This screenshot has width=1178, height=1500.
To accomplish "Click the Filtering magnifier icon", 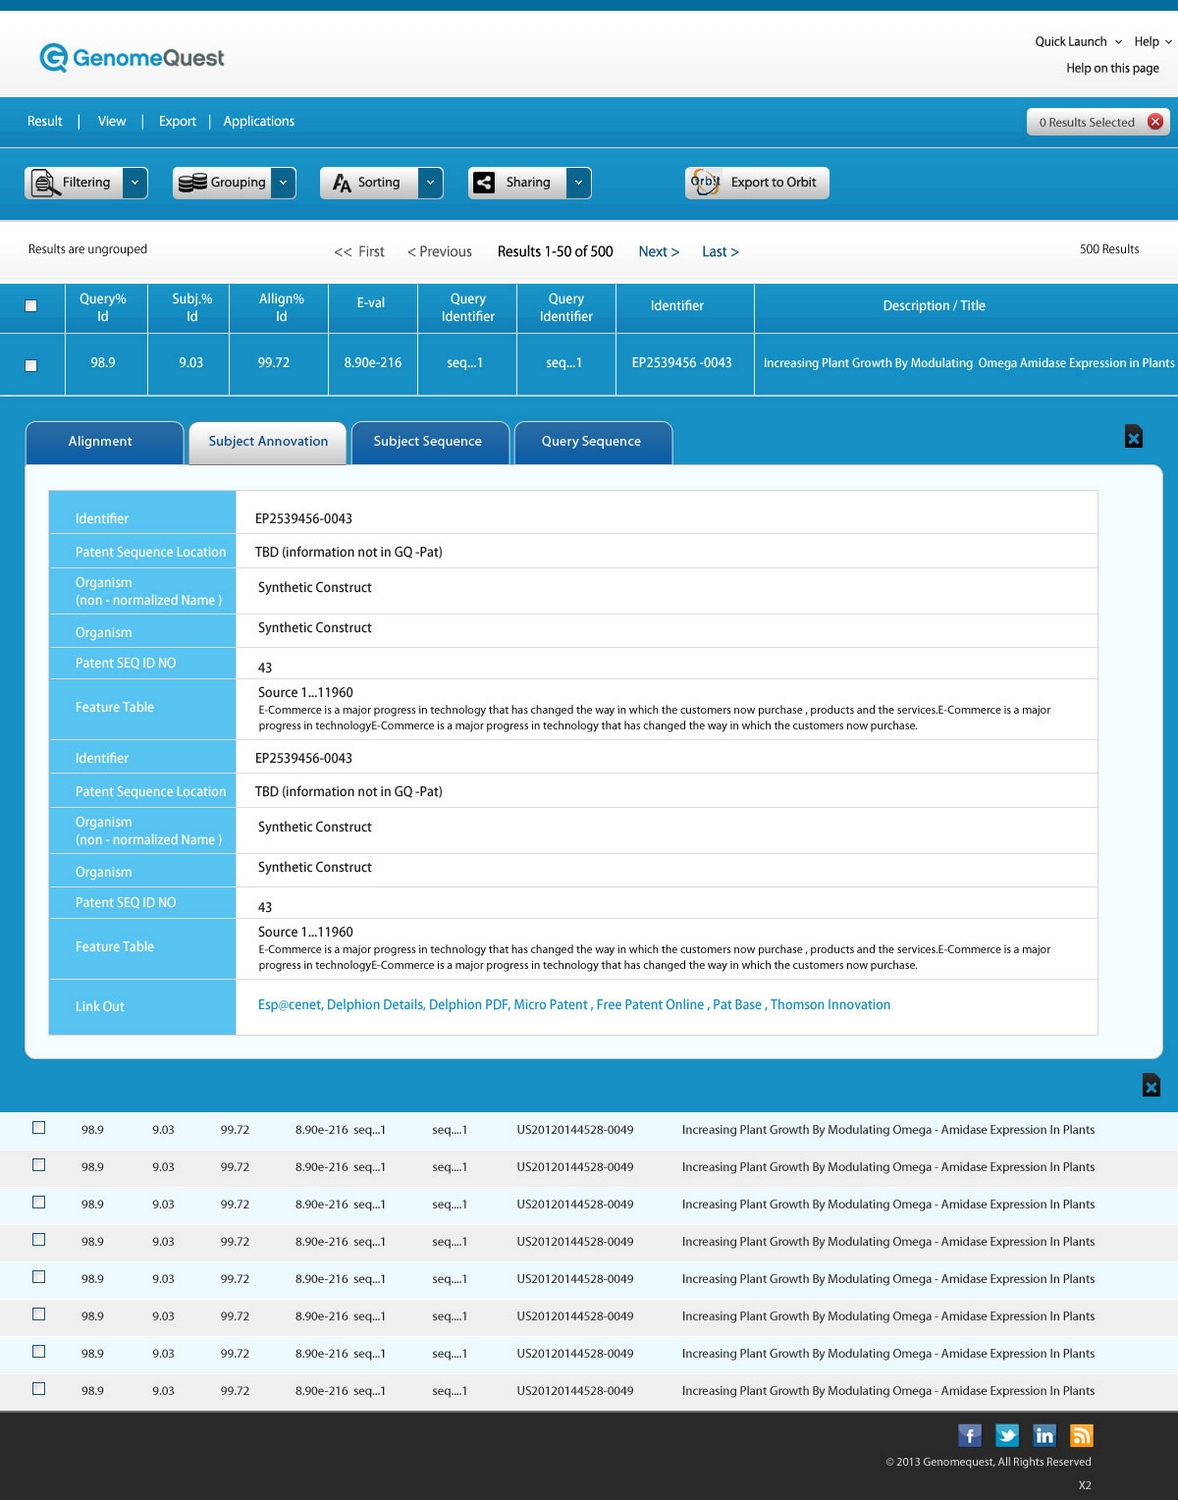I will (x=45, y=183).
